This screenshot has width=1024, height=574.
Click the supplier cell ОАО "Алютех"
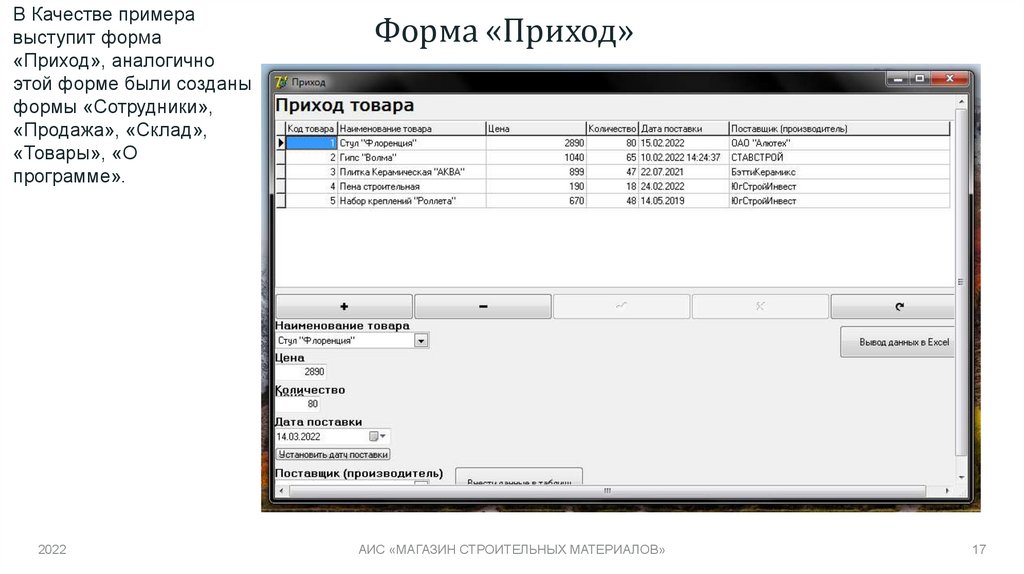pyautogui.click(x=839, y=143)
